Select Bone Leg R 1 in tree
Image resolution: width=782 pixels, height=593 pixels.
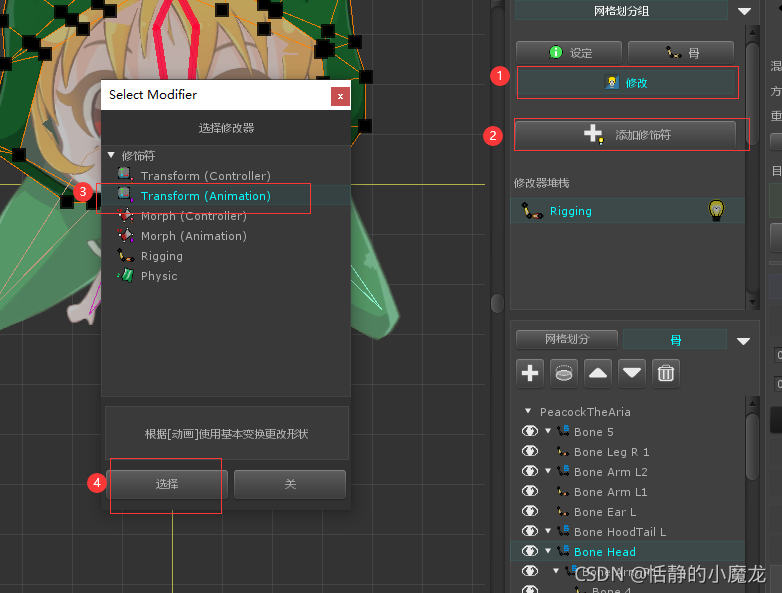611,452
